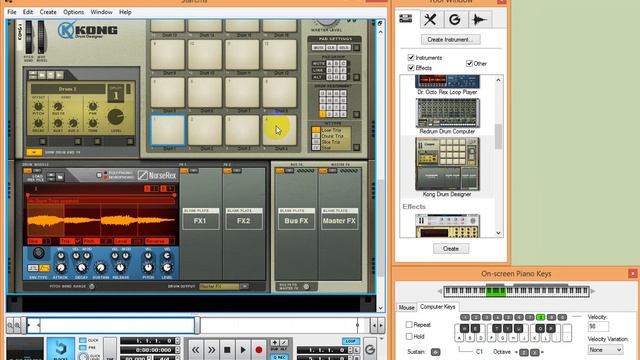Click the Kong drum panel Decay knob
Screen dimensions: 640x360
[38, 122]
